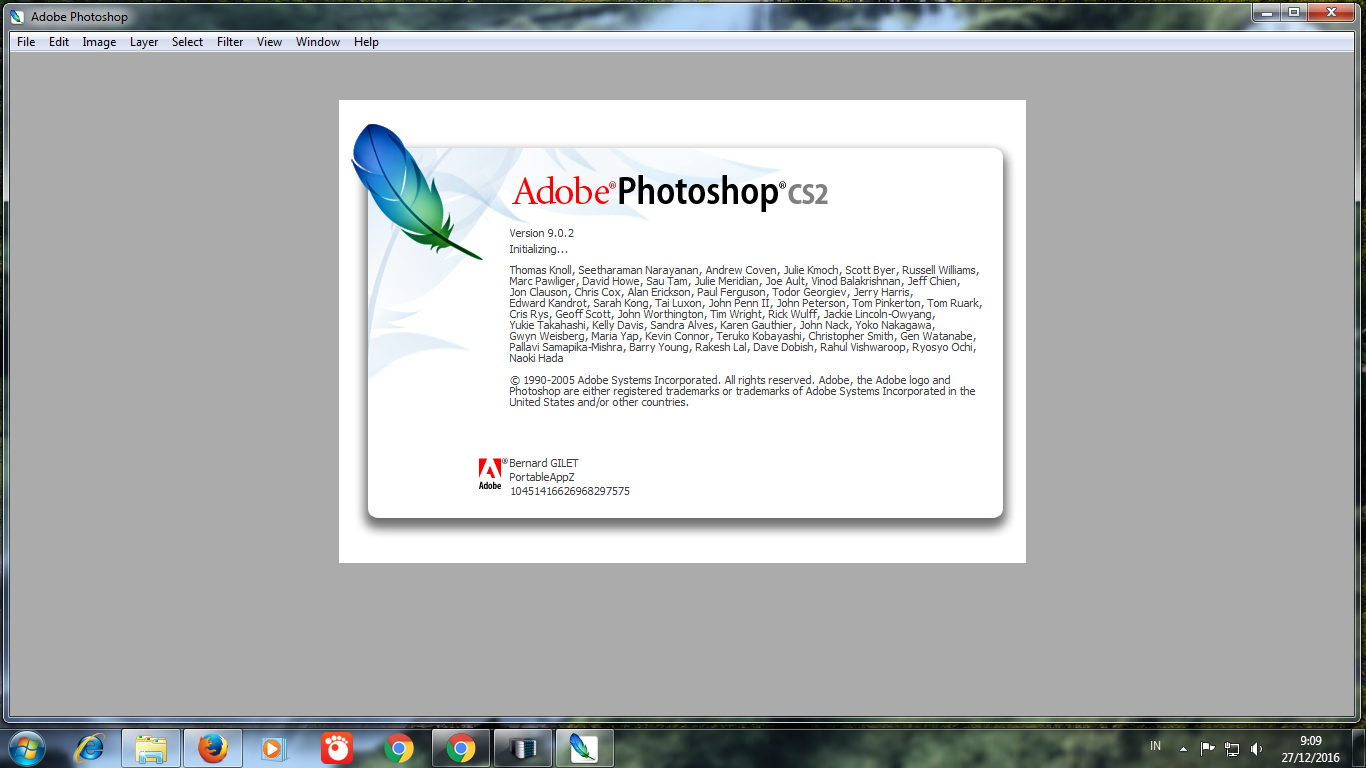Viewport: 1366px width, 768px height.
Task: Open the Window menu
Action: click(x=318, y=42)
